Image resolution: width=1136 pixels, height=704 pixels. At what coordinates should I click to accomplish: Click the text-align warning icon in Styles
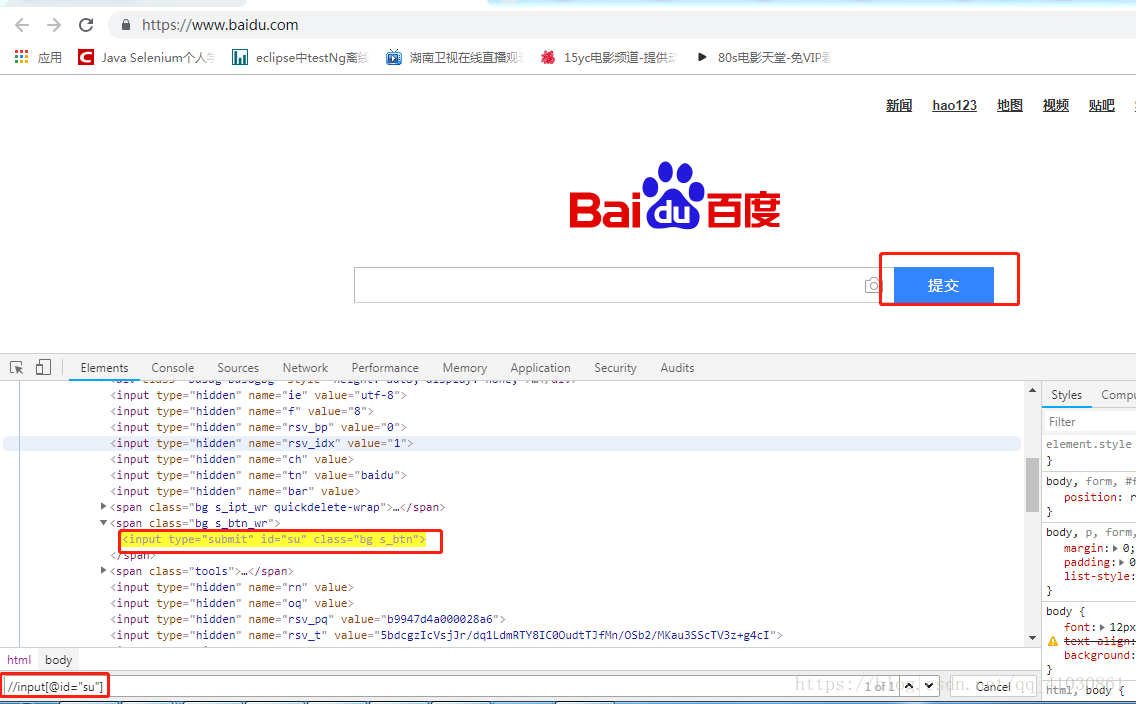coord(1053,641)
